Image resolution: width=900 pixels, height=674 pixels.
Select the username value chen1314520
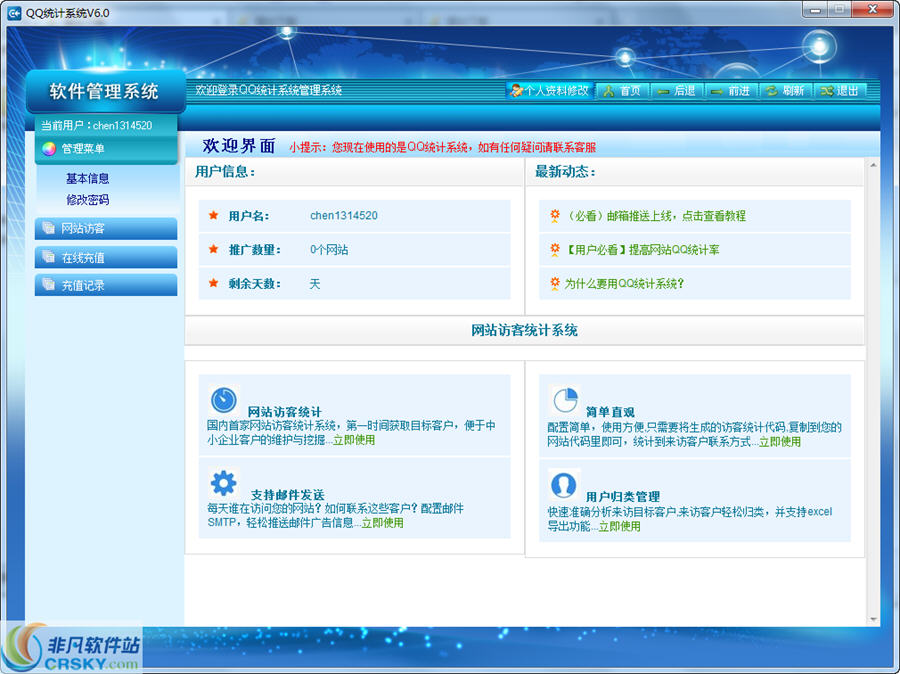344,216
